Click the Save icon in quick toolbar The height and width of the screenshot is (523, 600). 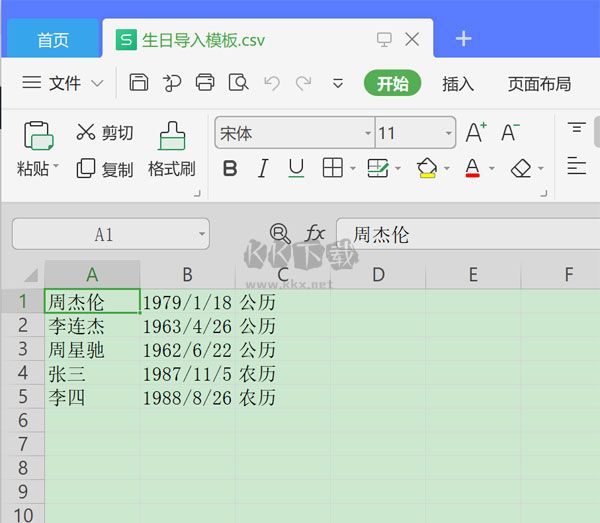click(x=139, y=82)
